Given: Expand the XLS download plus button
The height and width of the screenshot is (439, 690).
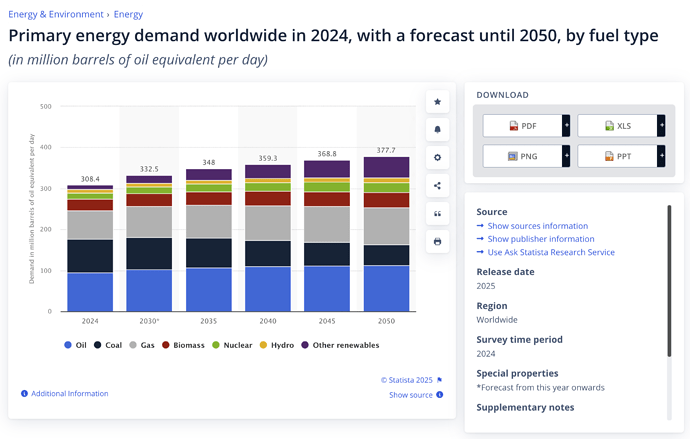Looking at the screenshot, I should pos(661,126).
